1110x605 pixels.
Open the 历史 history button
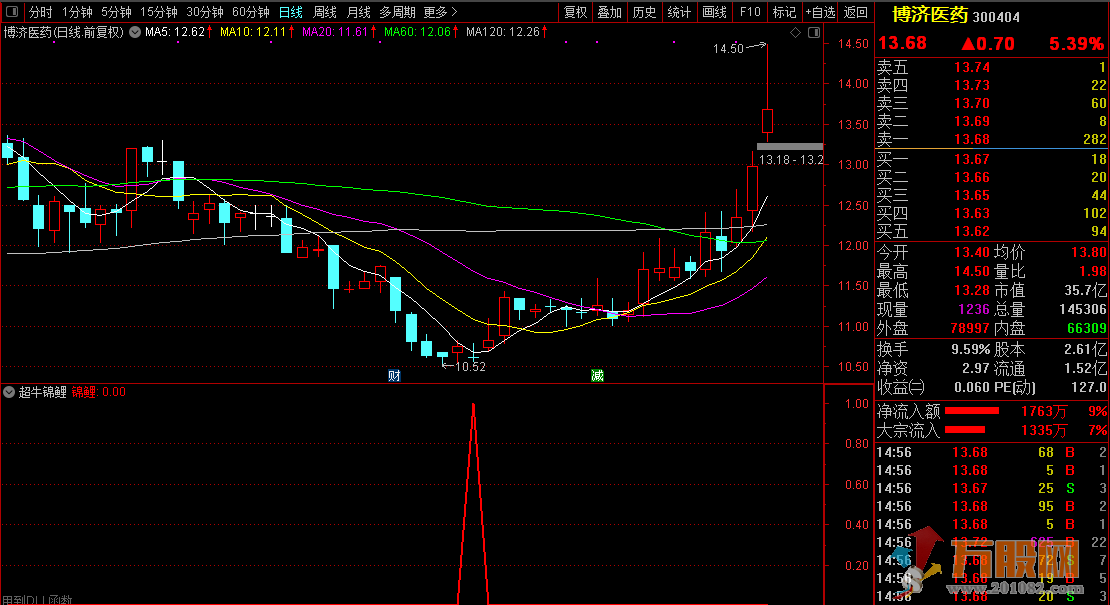click(x=644, y=12)
